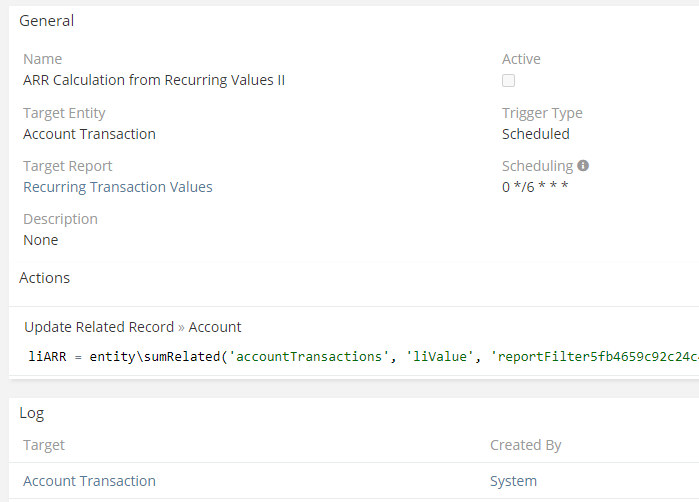Click the liARR formula code line
Viewport: 699px width, 502px height.
360,356
